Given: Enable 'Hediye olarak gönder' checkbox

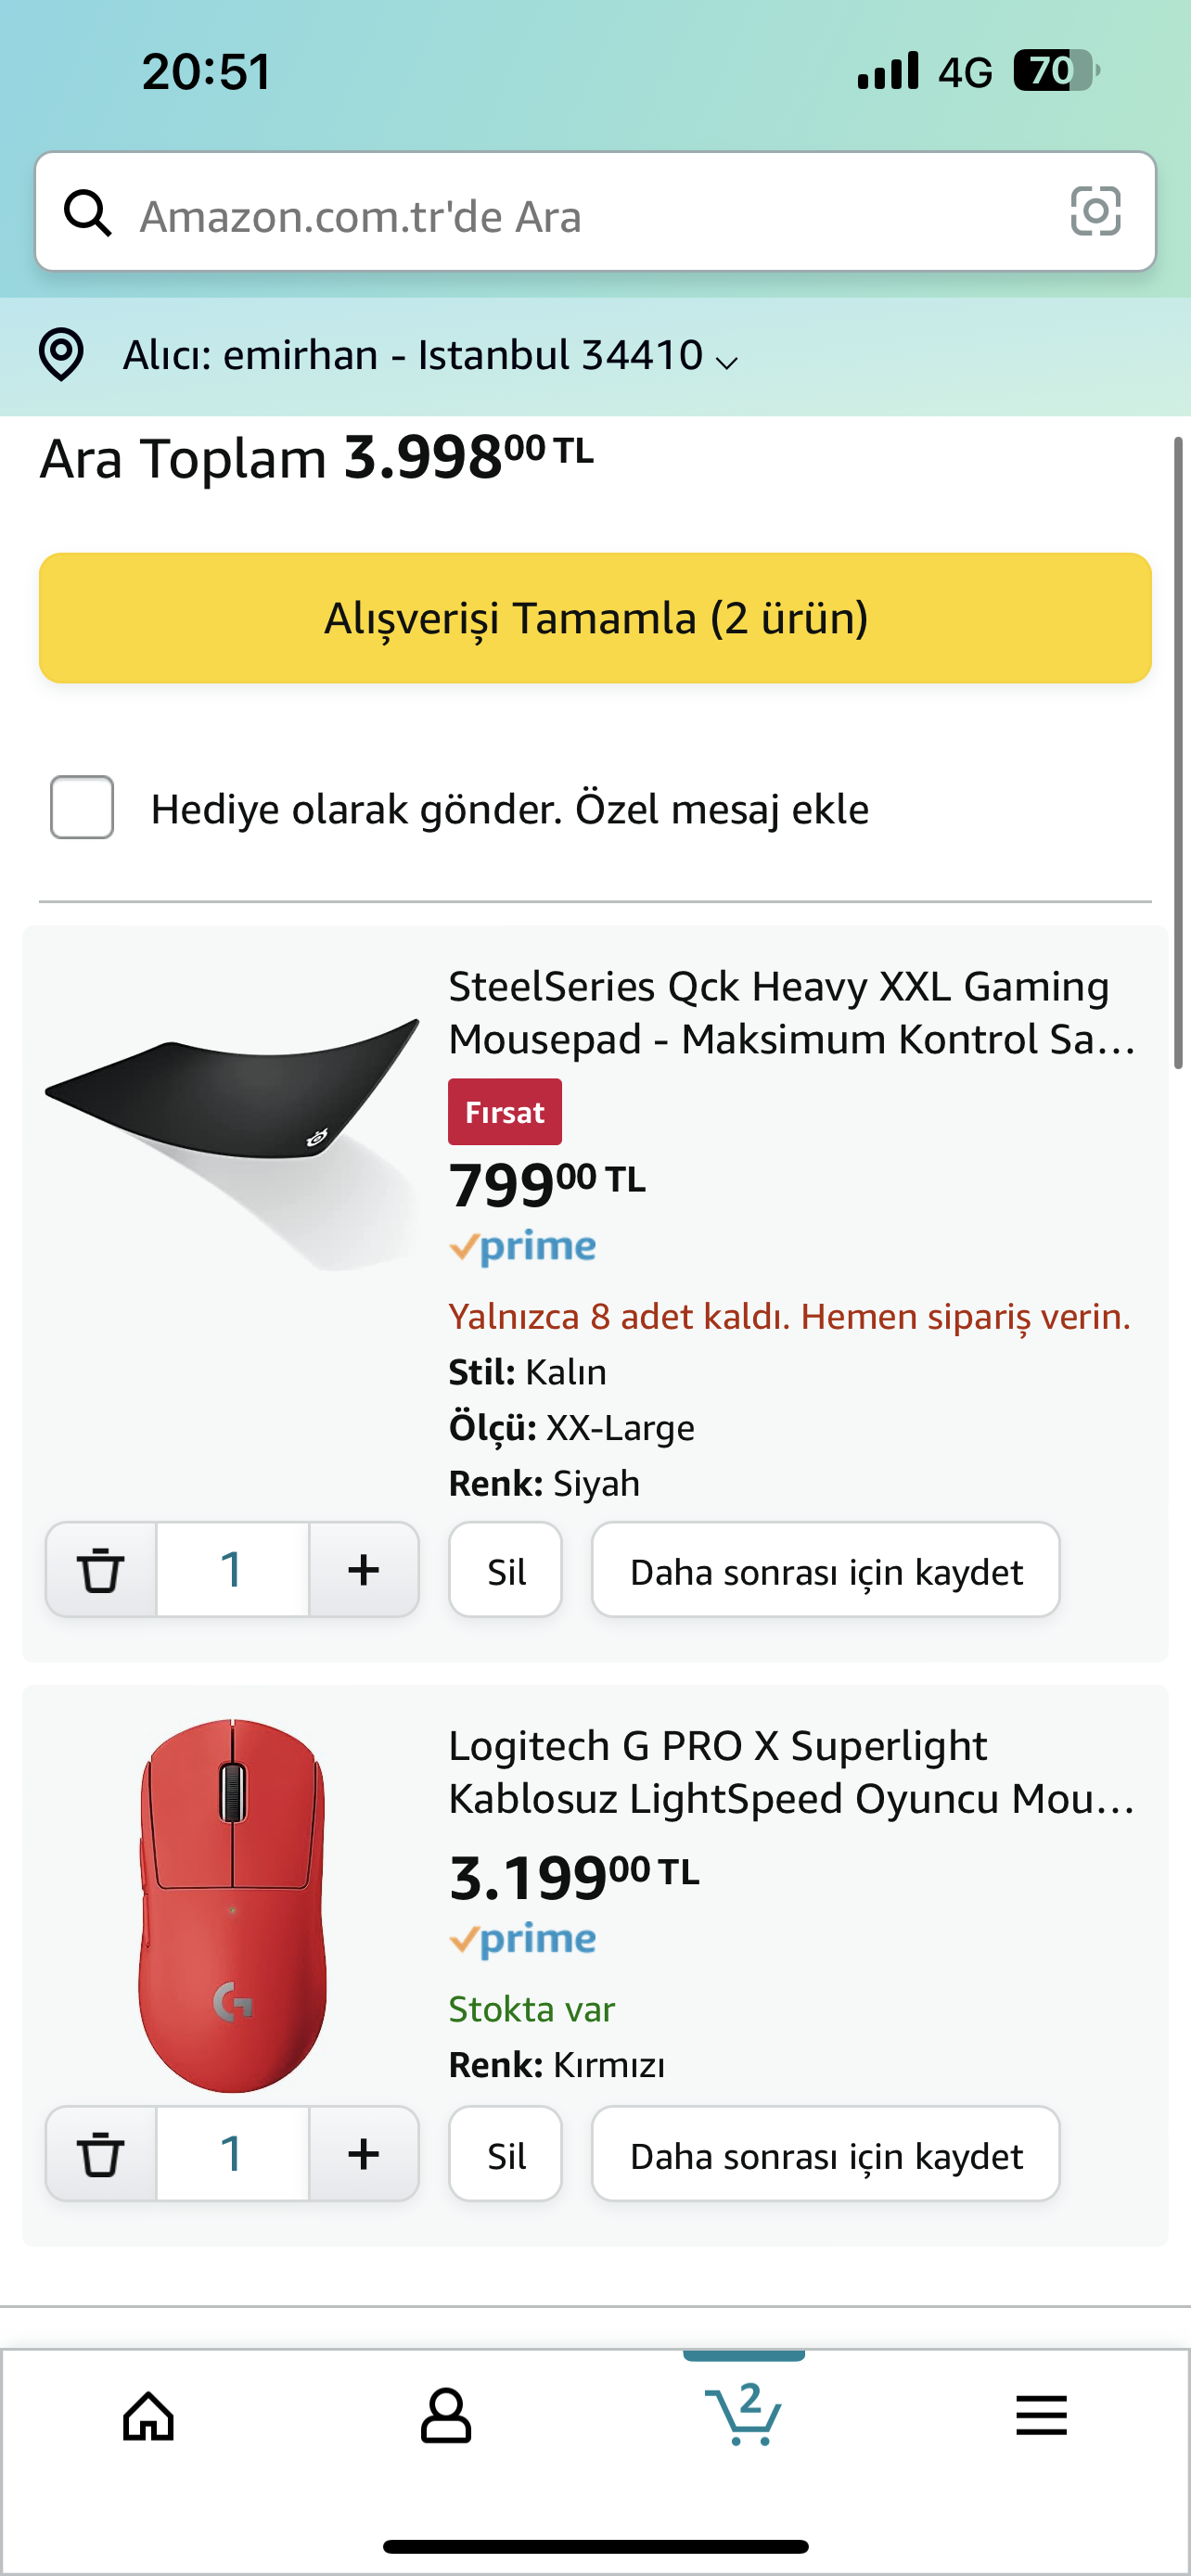Looking at the screenshot, I should click(x=82, y=807).
